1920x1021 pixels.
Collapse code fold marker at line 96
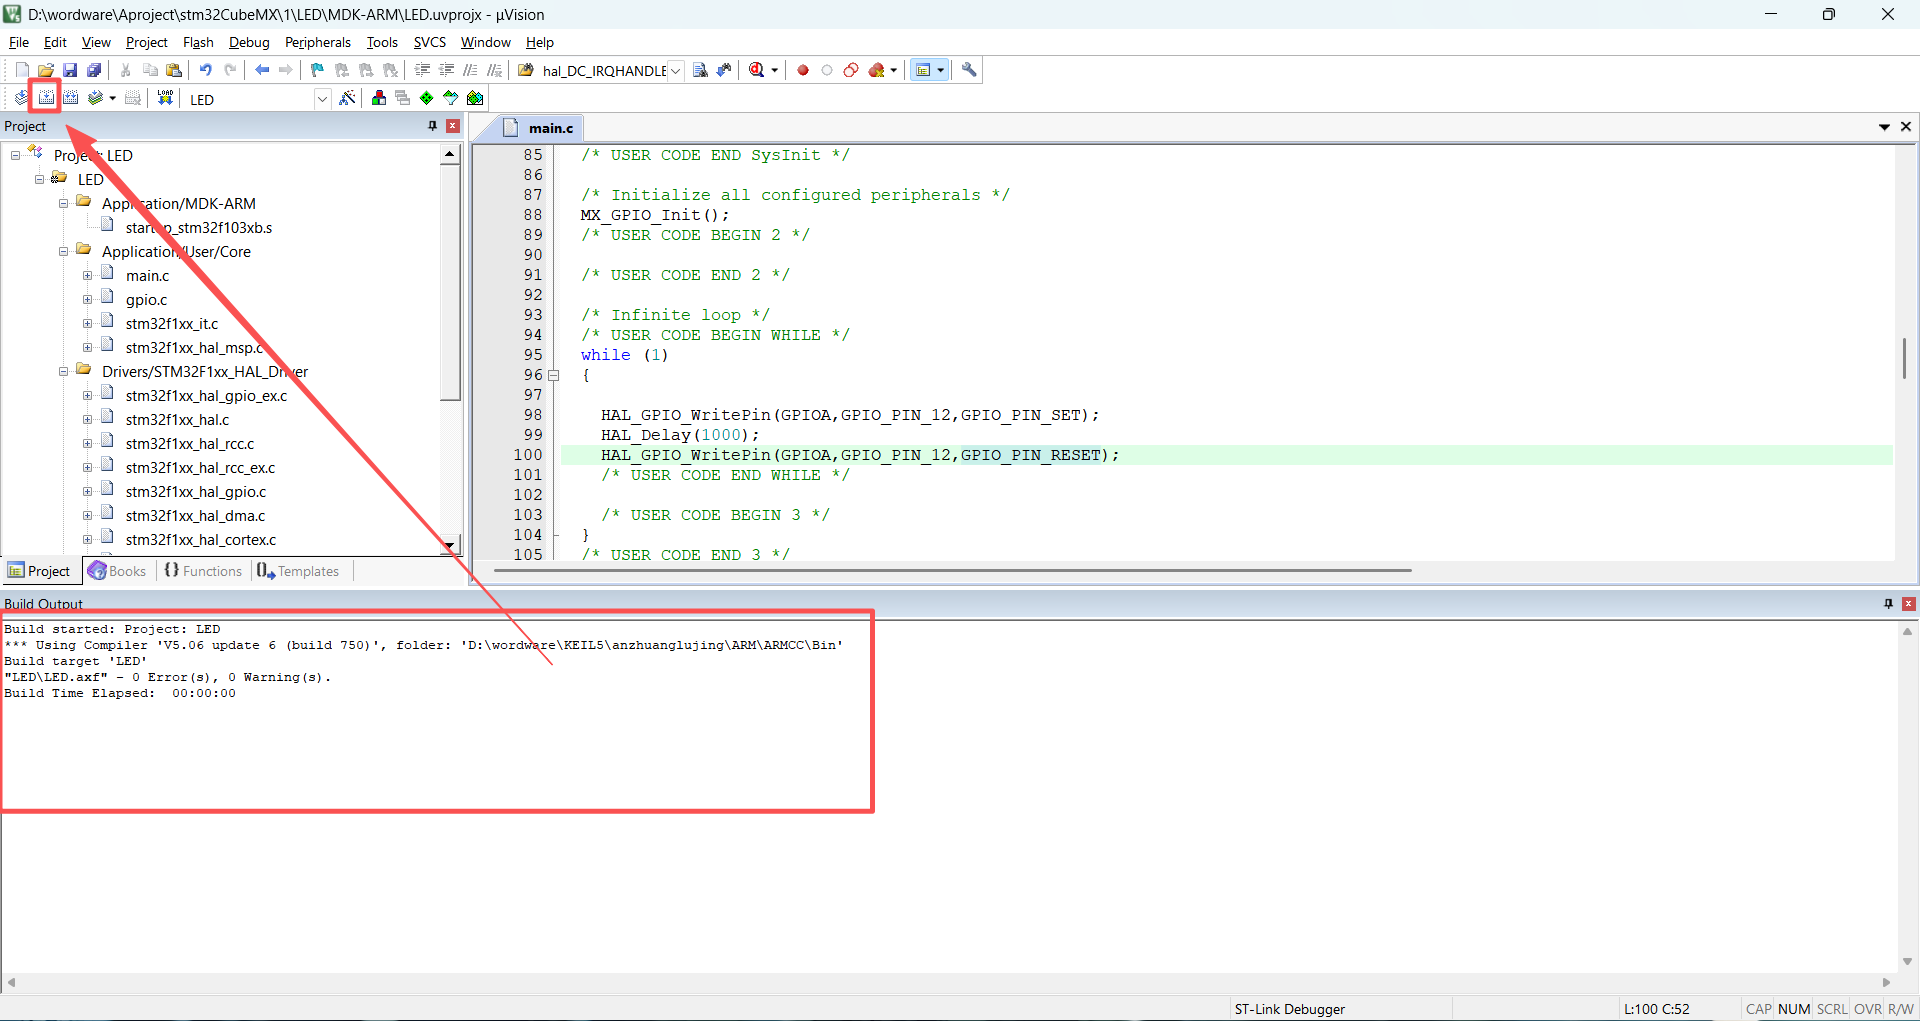[554, 375]
